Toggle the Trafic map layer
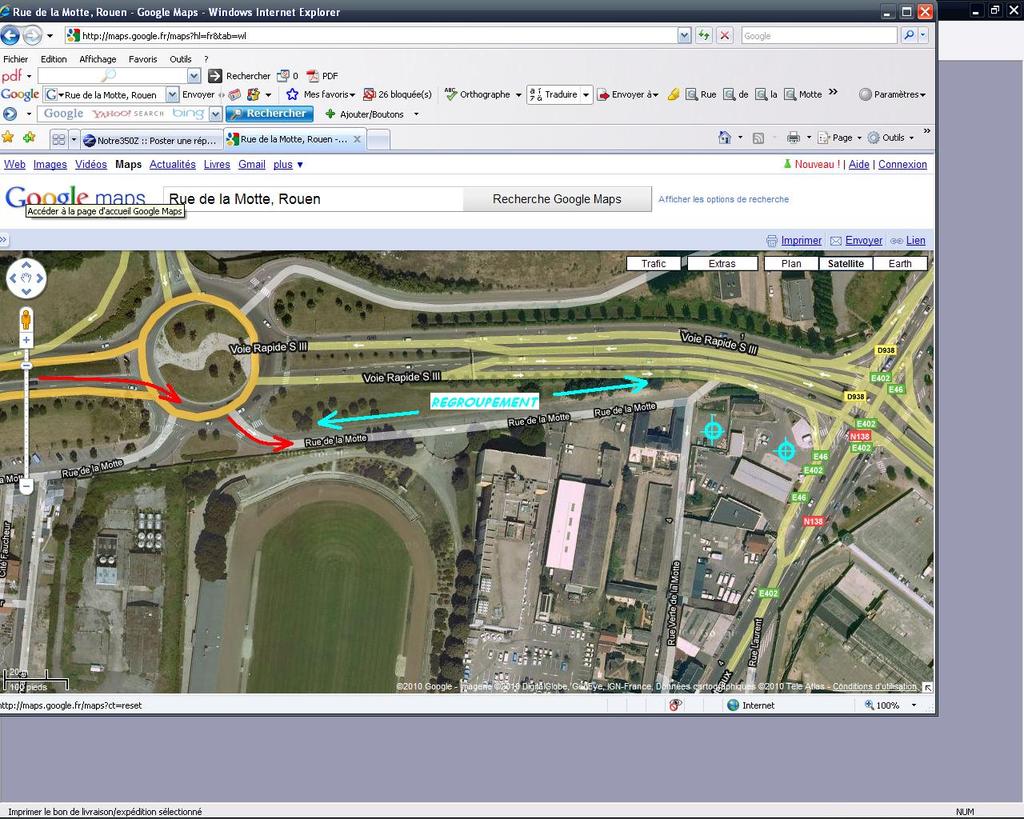This screenshot has height=819, width=1024. point(653,264)
